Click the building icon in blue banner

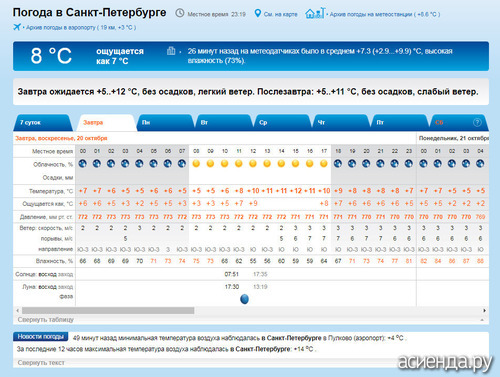(171, 51)
